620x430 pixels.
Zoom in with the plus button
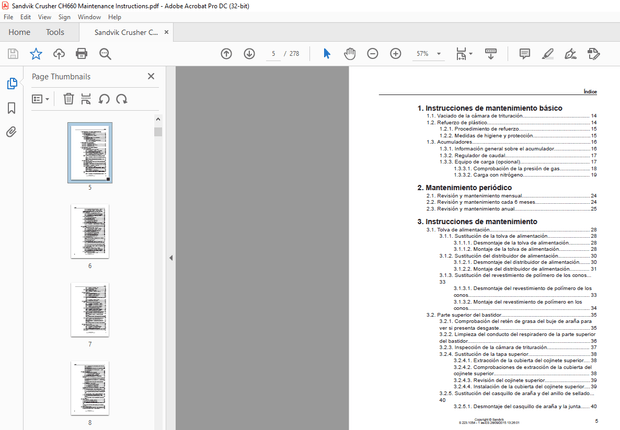395,53
